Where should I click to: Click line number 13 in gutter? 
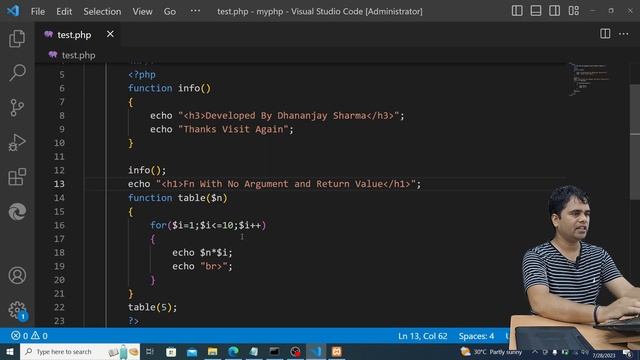point(59,184)
